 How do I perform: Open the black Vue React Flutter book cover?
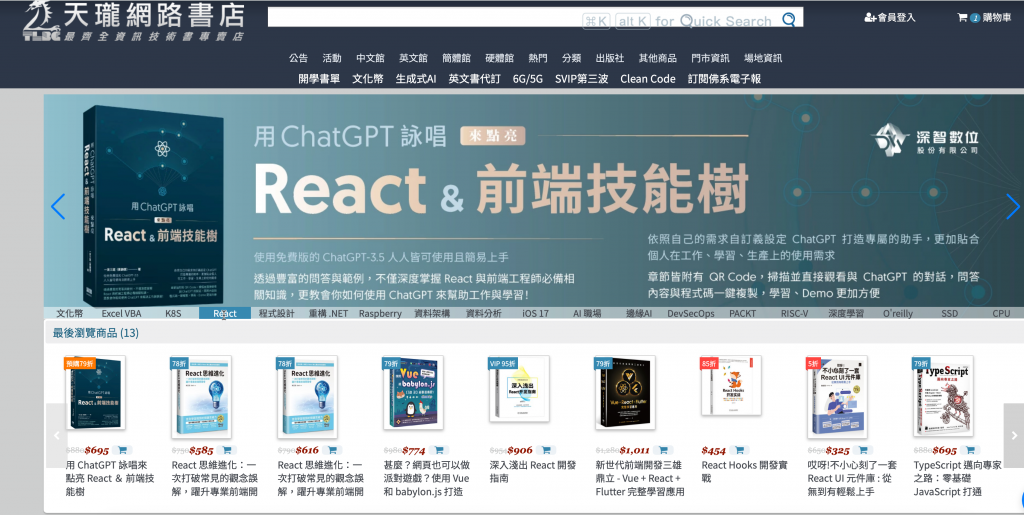[625, 392]
